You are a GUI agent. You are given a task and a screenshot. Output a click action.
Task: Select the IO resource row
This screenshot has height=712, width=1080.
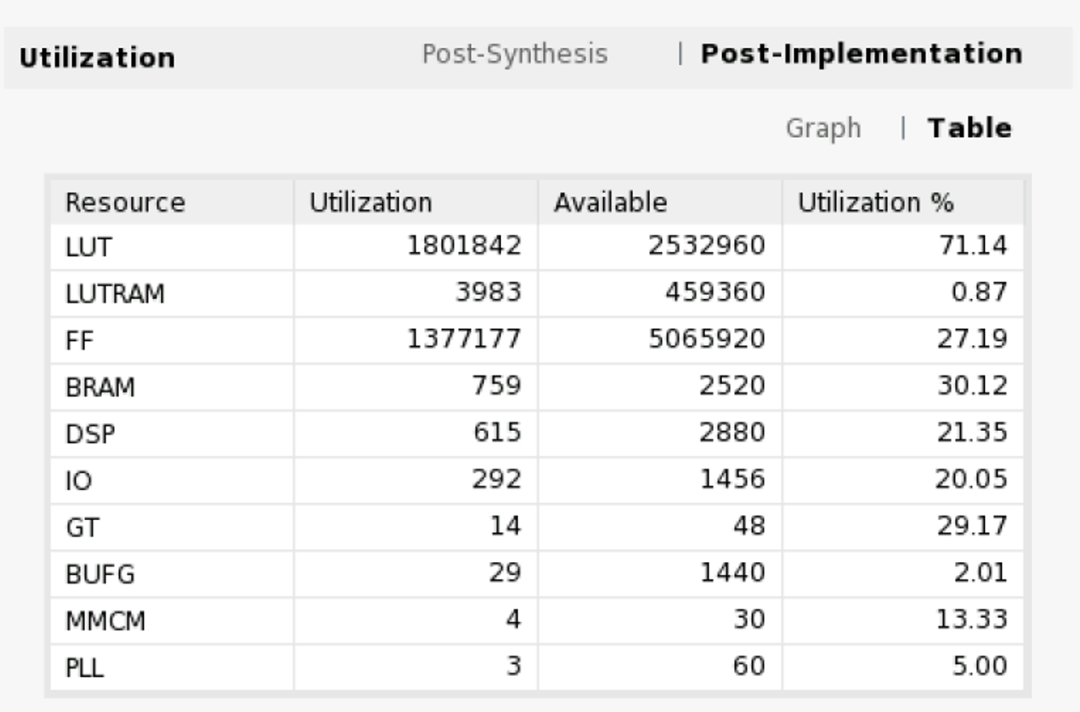pyautogui.click(x=78, y=481)
